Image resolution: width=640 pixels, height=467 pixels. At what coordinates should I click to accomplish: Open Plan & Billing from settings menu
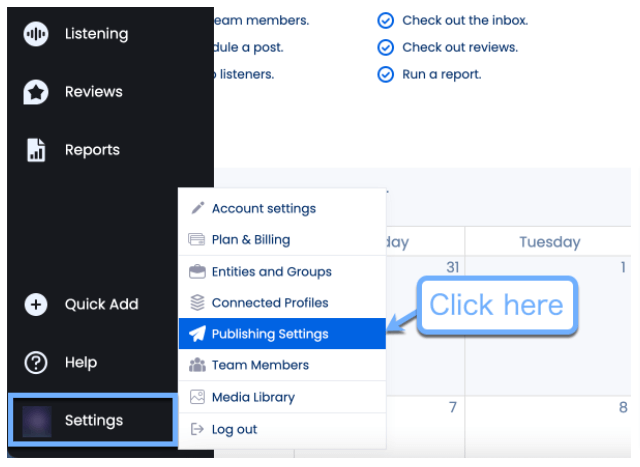[x=250, y=240]
